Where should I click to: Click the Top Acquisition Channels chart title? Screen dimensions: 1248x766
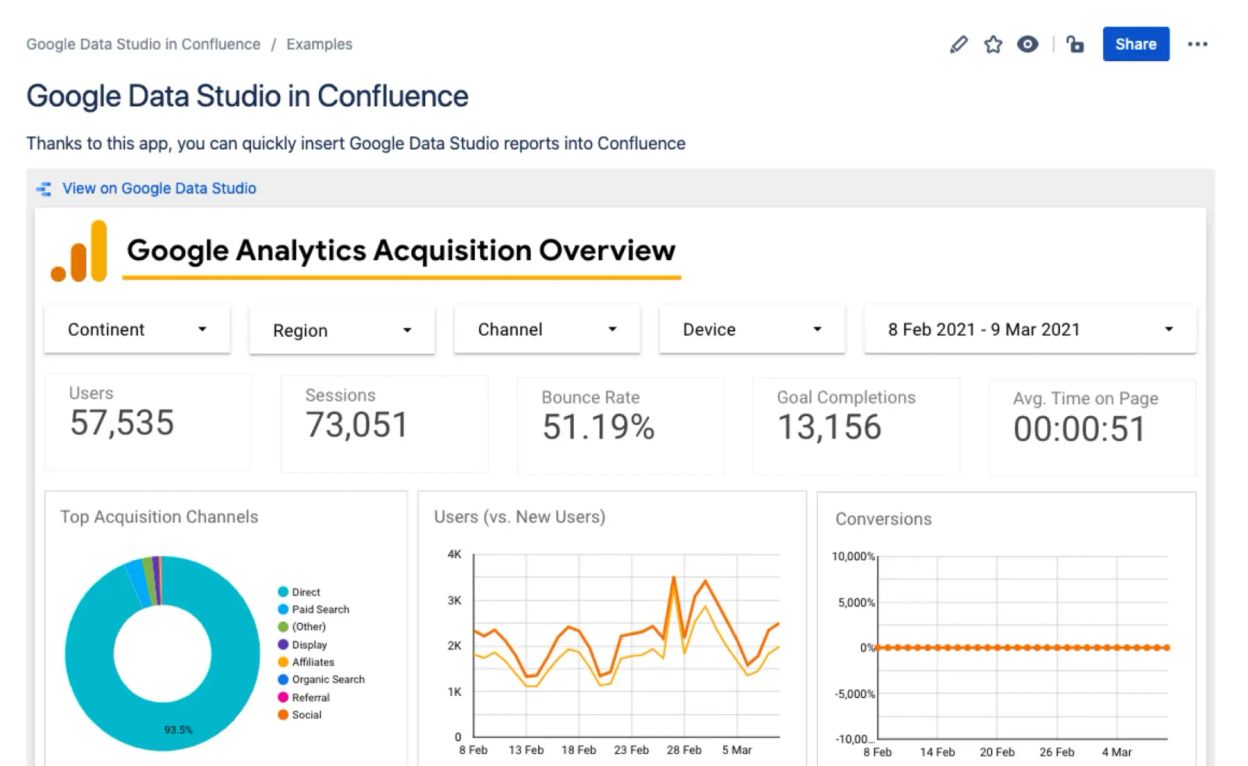(159, 517)
